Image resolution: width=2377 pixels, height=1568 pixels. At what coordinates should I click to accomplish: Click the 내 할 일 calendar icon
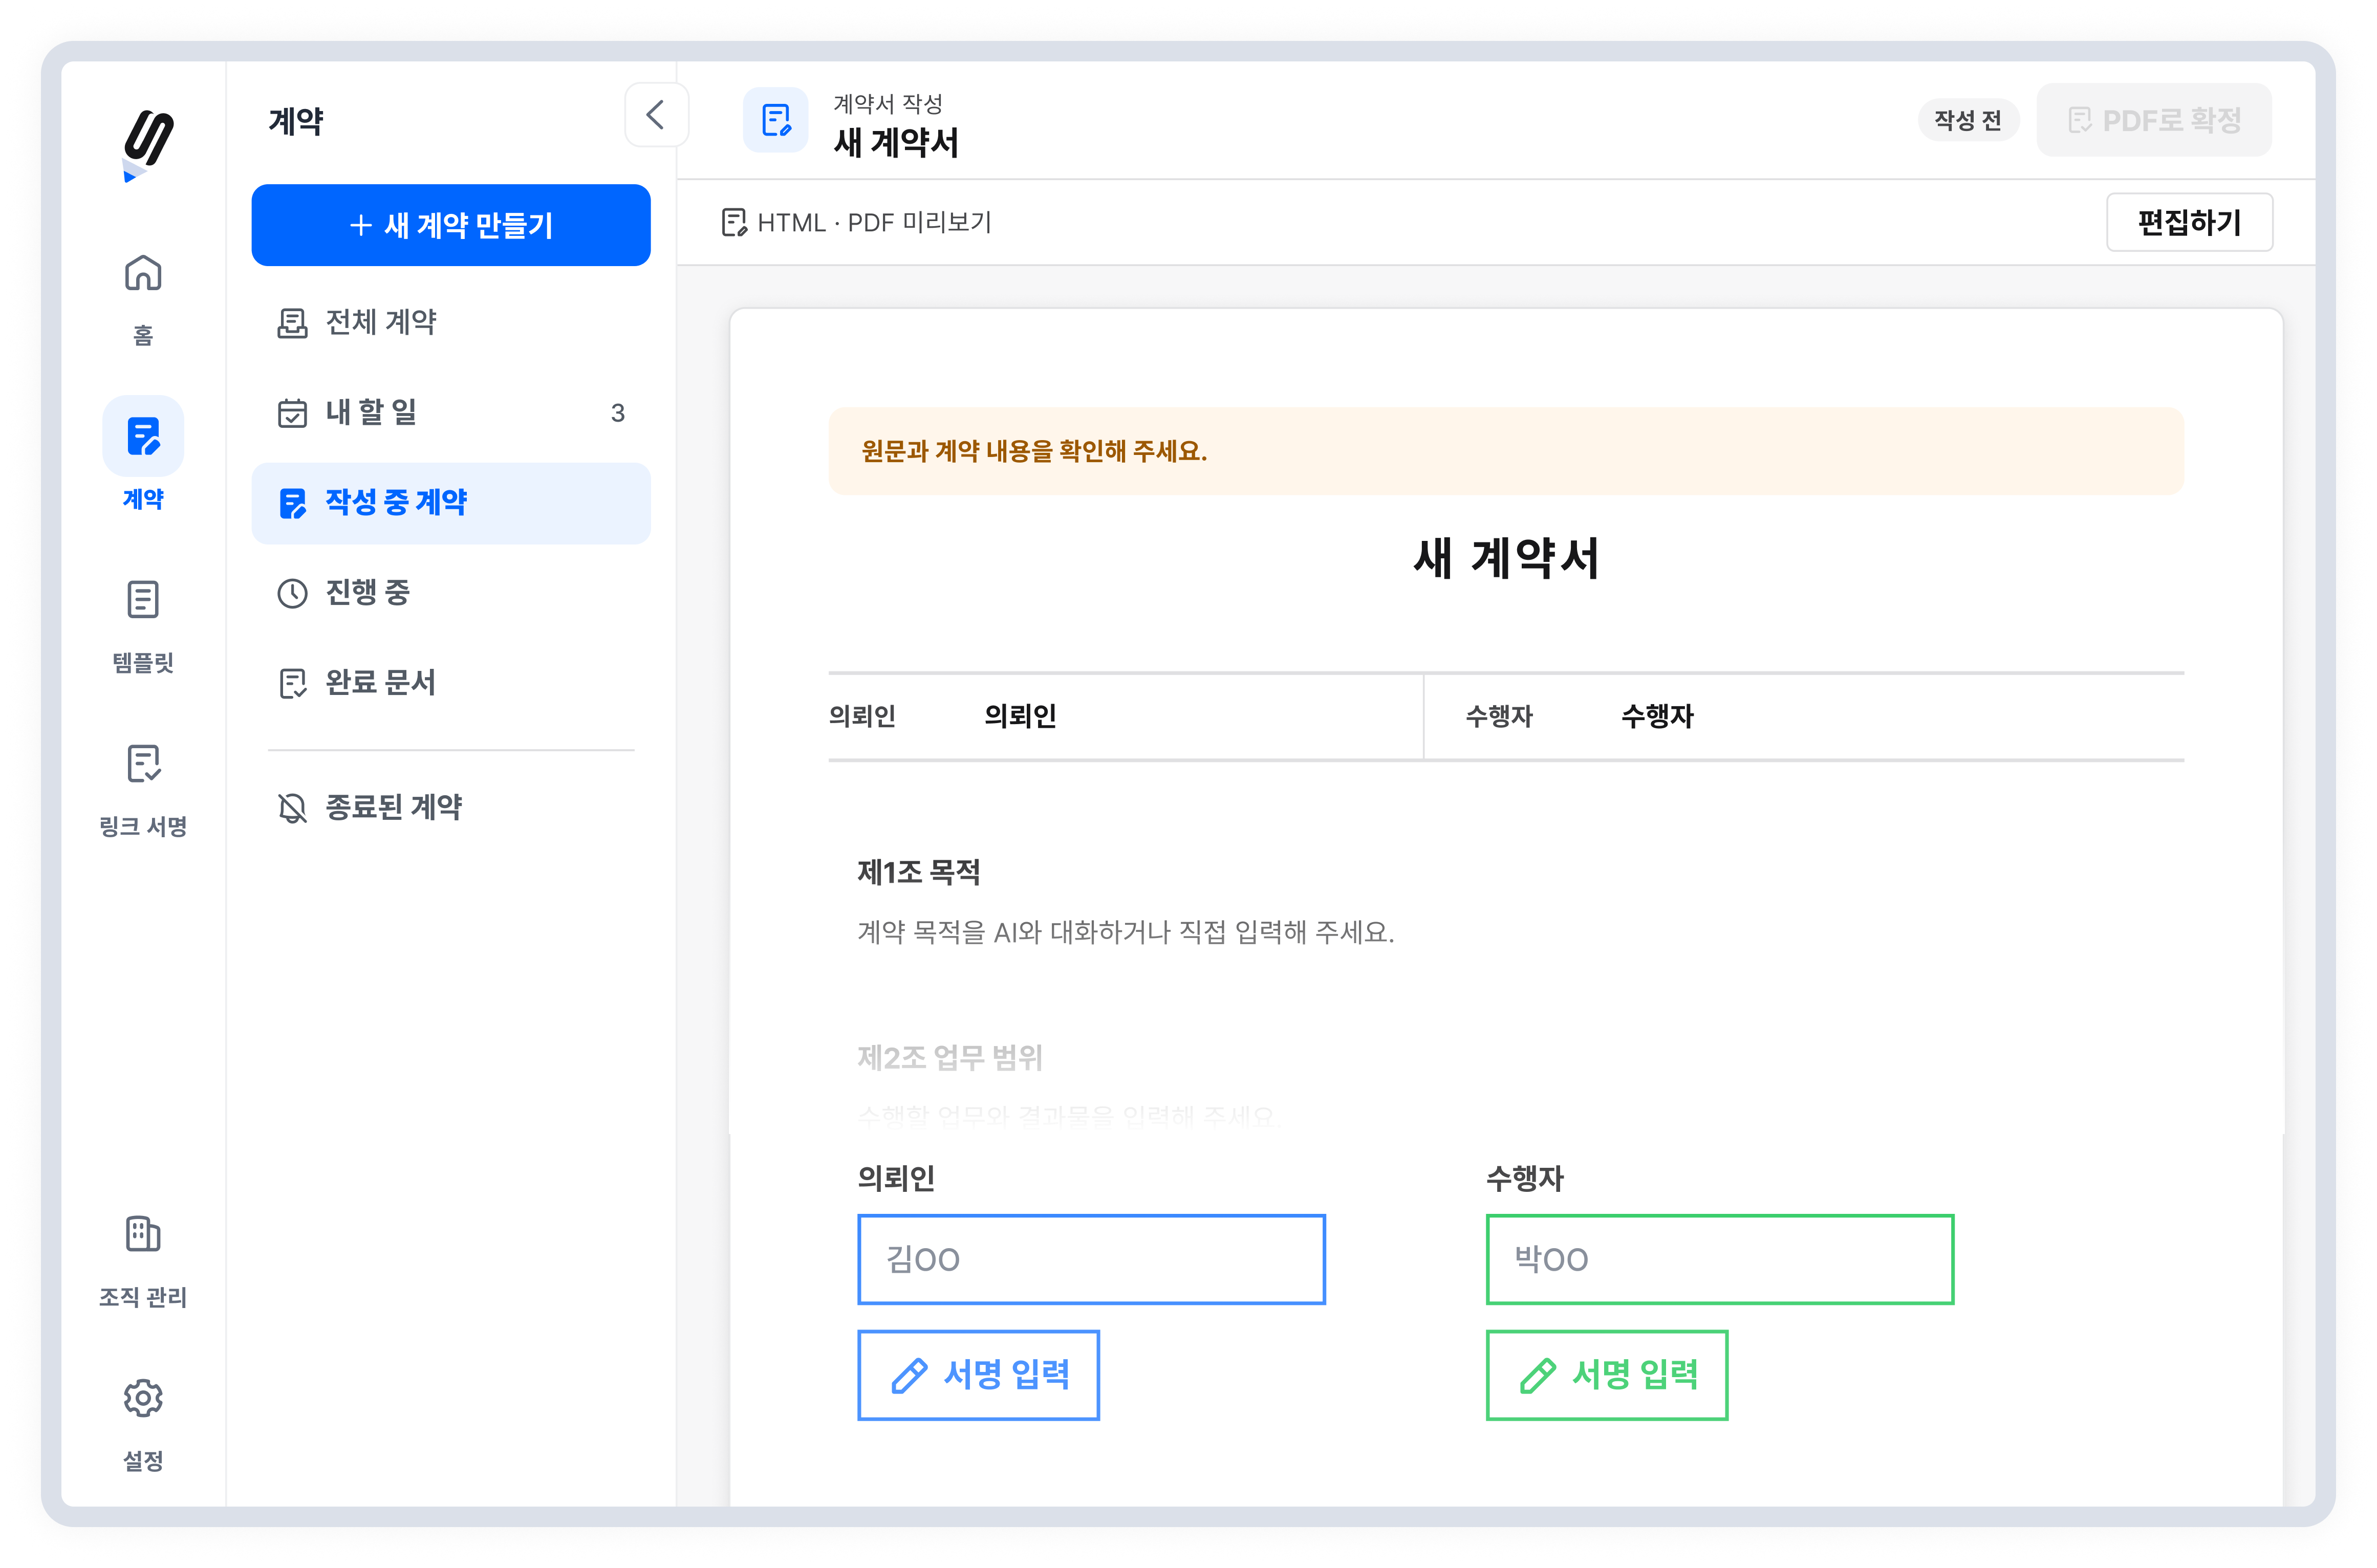click(x=292, y=413)
